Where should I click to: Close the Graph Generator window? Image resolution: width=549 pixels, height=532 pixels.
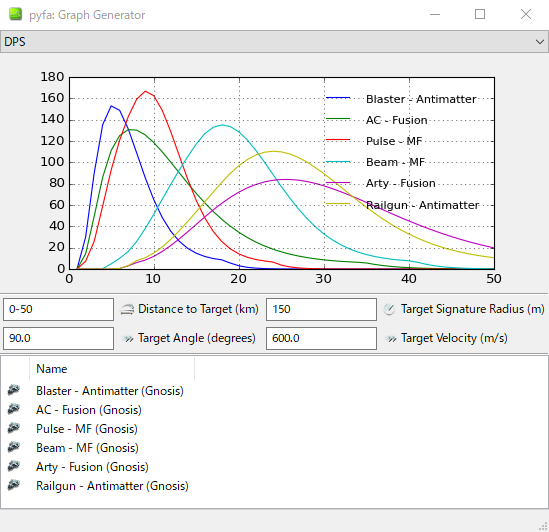(x=526, y=14)
